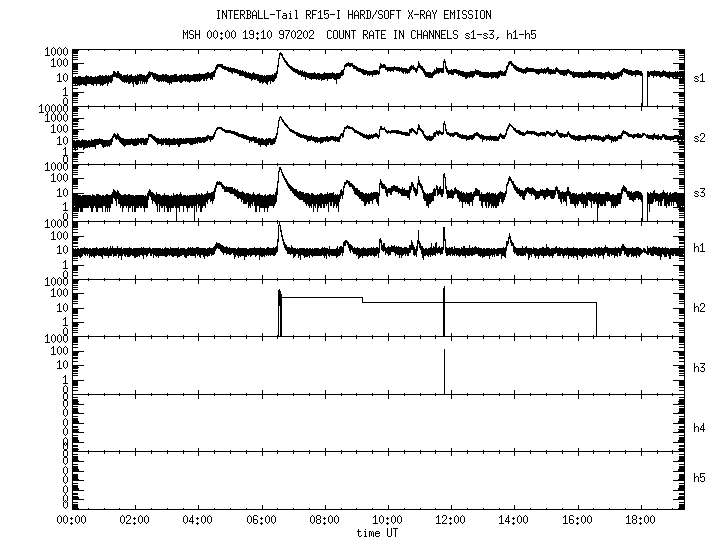Click the 04:00 time axis tick label
This screenshot has width=720, height=550.
tap(197, 520)
